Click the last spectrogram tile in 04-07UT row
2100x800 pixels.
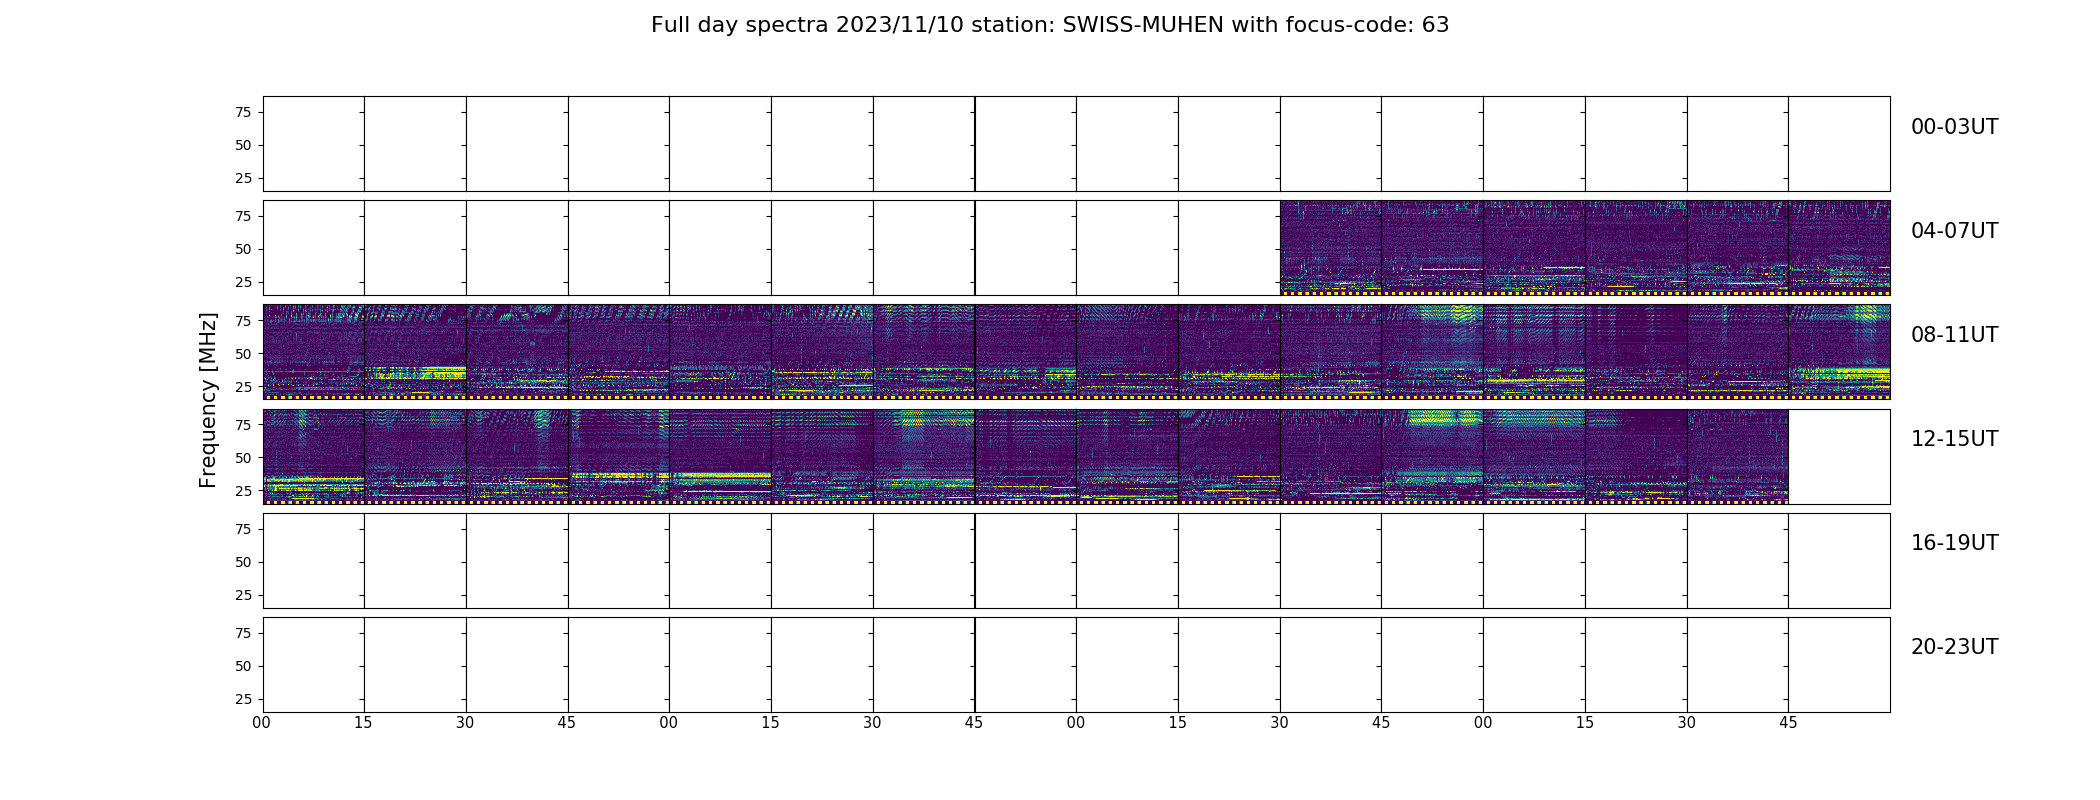click(x=1839, y=248)
